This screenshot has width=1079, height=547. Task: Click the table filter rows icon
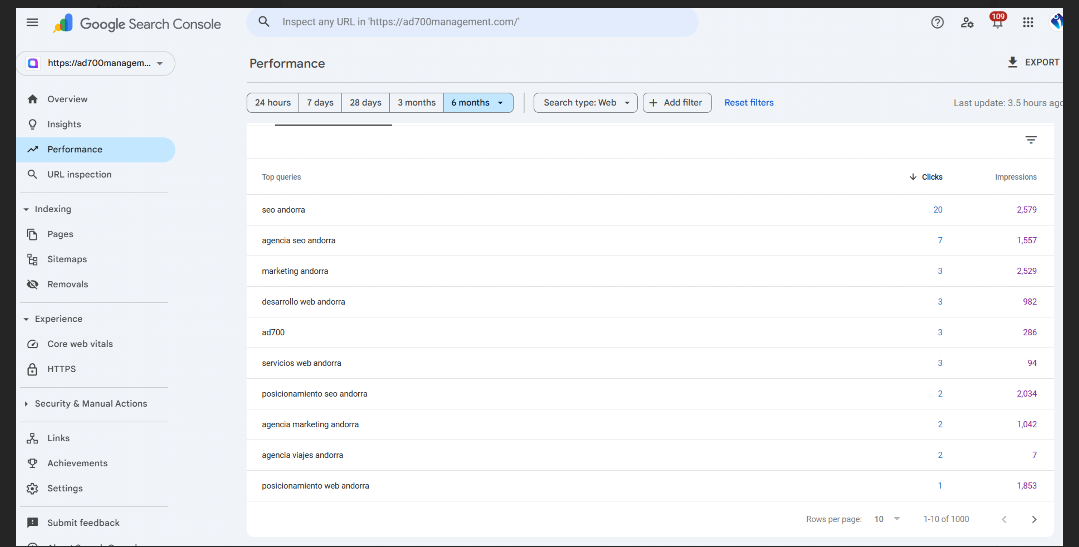[x=1031, y=140]
